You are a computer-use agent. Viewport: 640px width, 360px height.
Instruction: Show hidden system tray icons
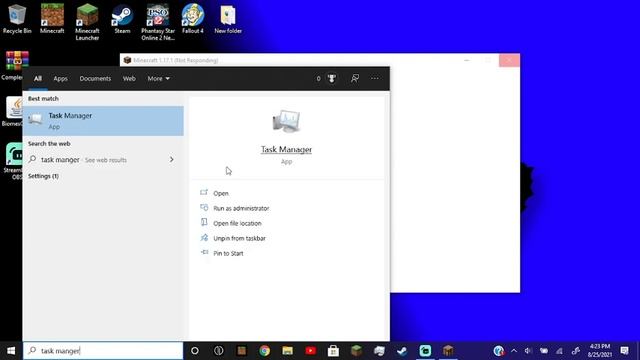pyautogui.click(x=514, y=351)
